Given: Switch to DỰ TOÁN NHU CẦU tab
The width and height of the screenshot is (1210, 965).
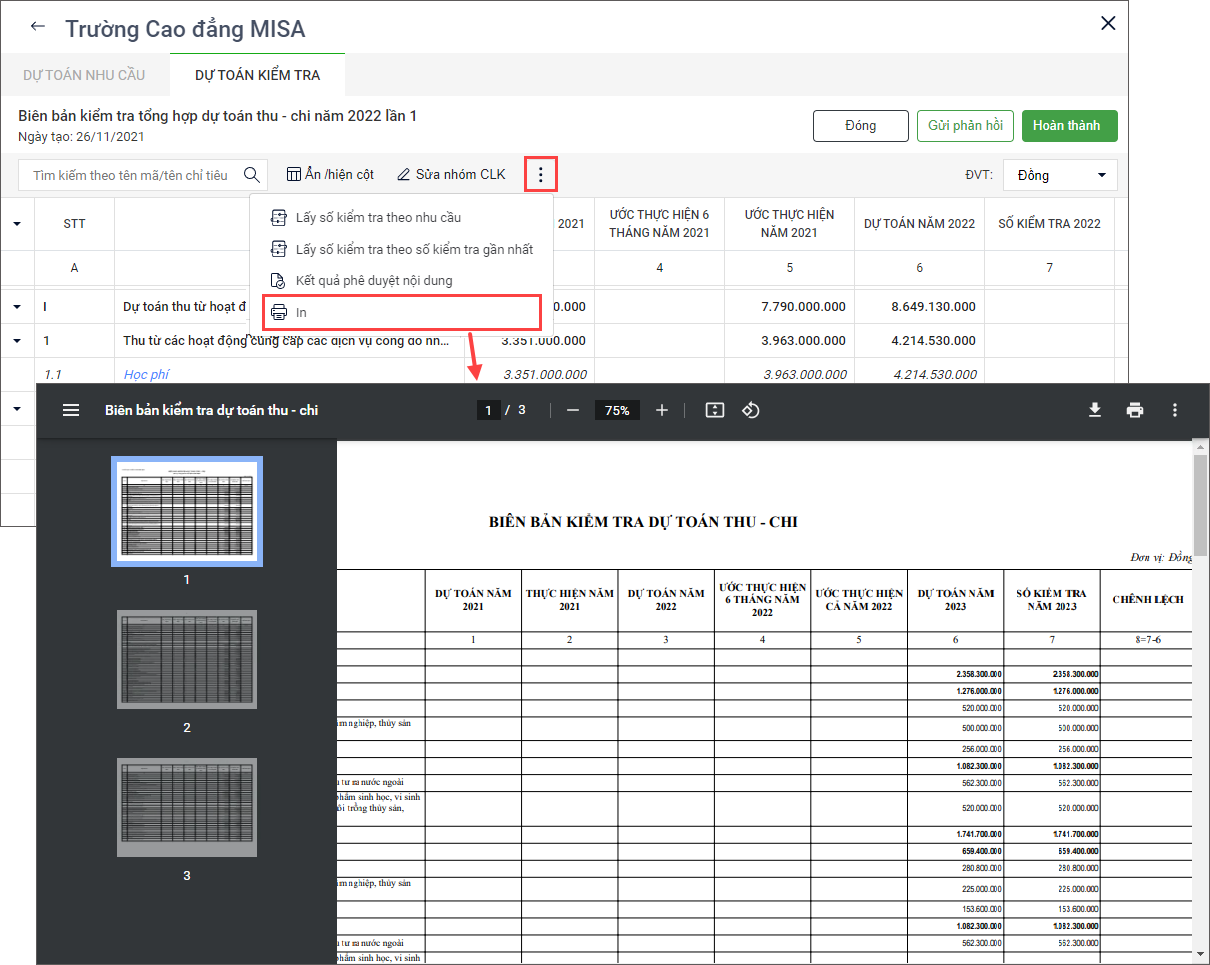Looking at the screenshot, I should pyautogui.click(x=84, y=75).
